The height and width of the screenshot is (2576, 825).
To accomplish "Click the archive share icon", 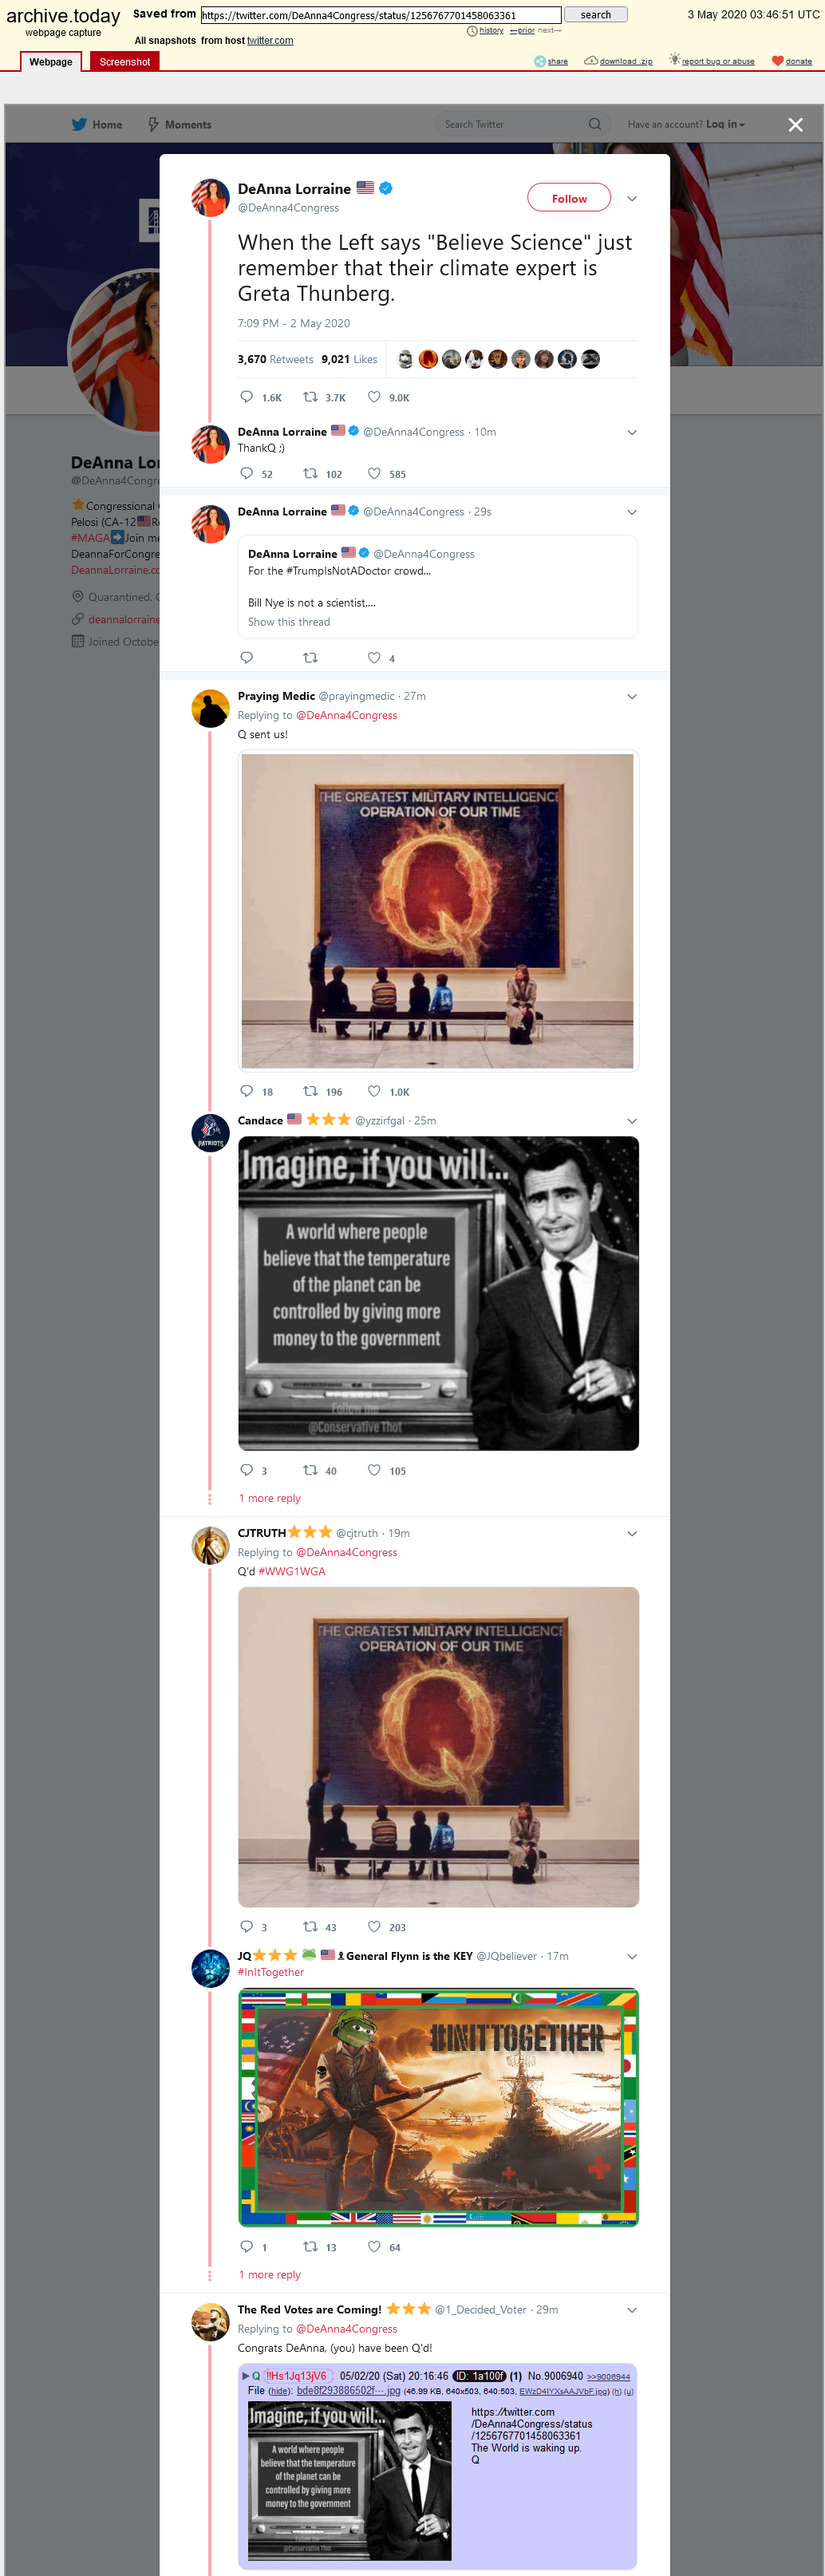I will (x=540, y=61).
